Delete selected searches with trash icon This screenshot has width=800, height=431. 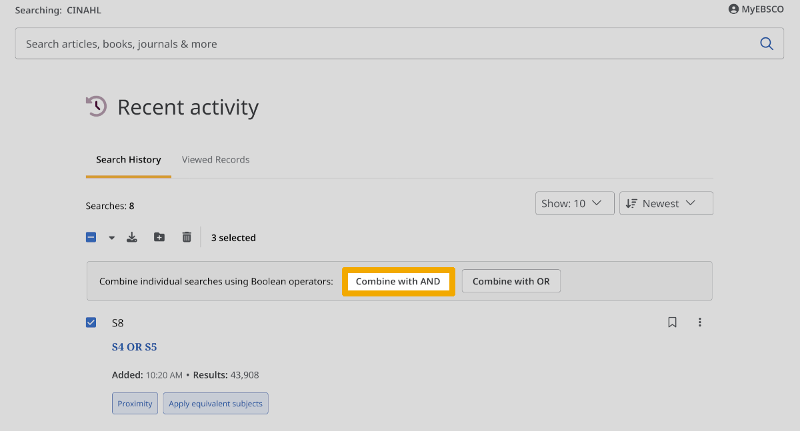point(186,237)
